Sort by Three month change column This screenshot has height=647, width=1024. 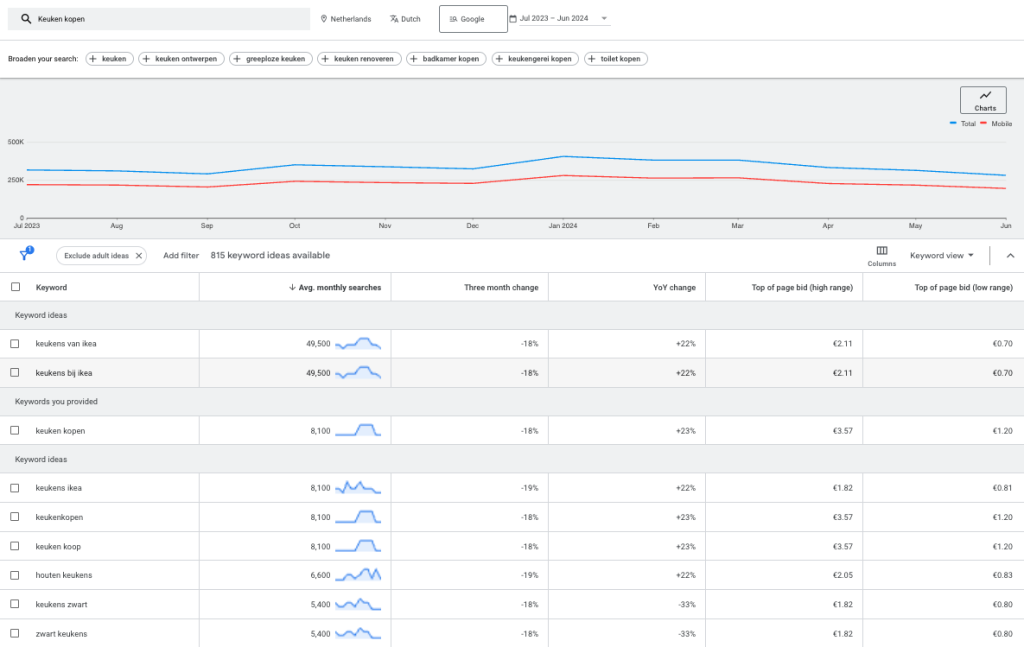(501, 287)
